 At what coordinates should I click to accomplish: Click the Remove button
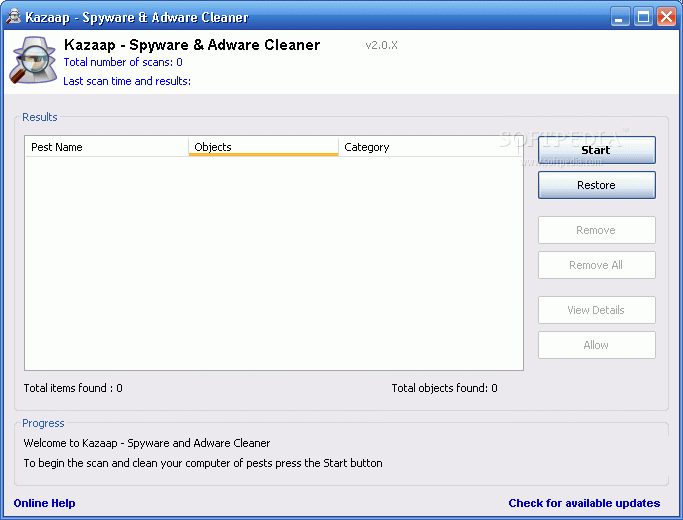596,230
